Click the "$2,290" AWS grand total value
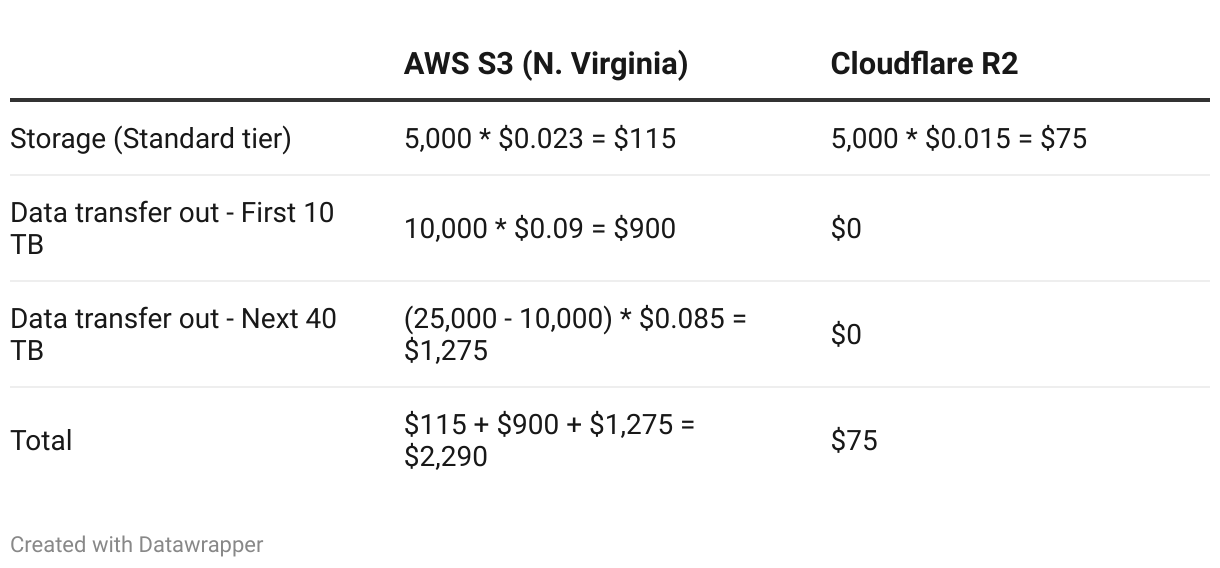This screenshot has height=568, width=1220. tap(446, 457)
